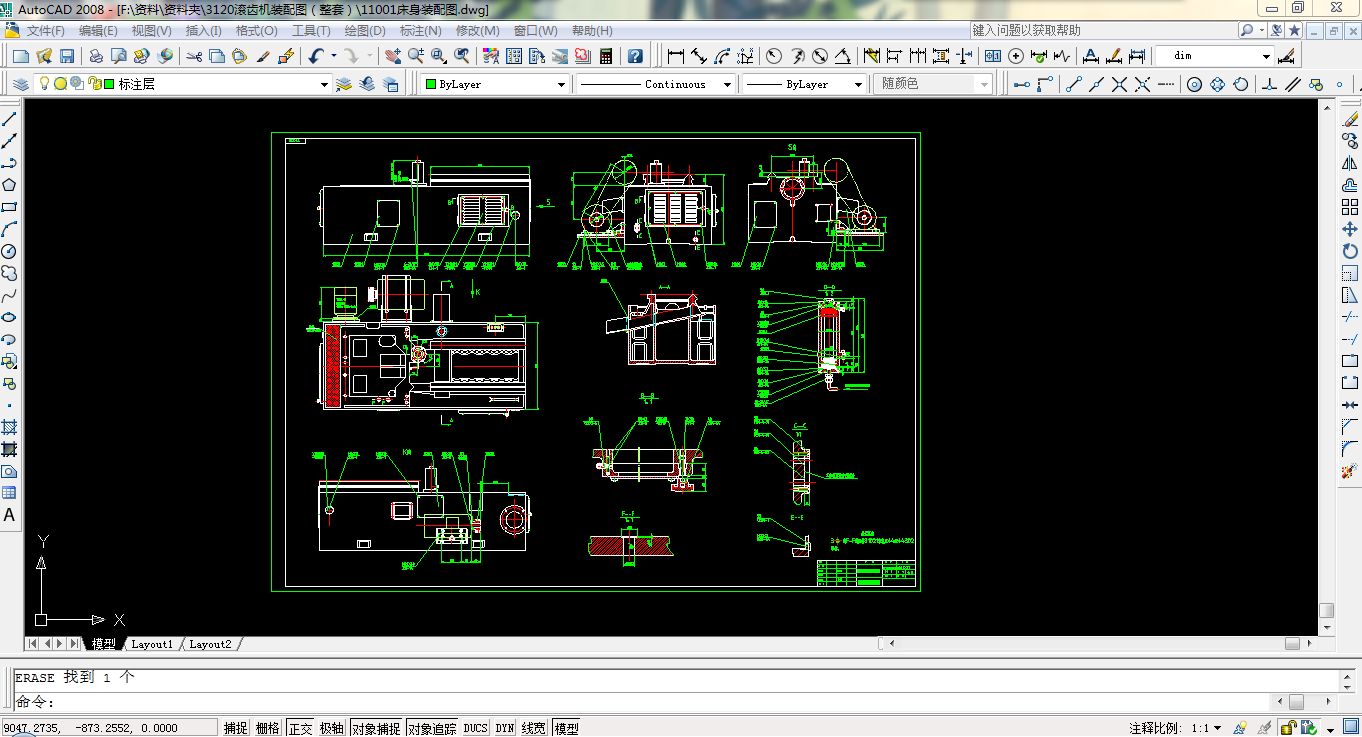Open the calculator tool icon
This screenshot has width=1362, height=737.
[x=606, y=56]
